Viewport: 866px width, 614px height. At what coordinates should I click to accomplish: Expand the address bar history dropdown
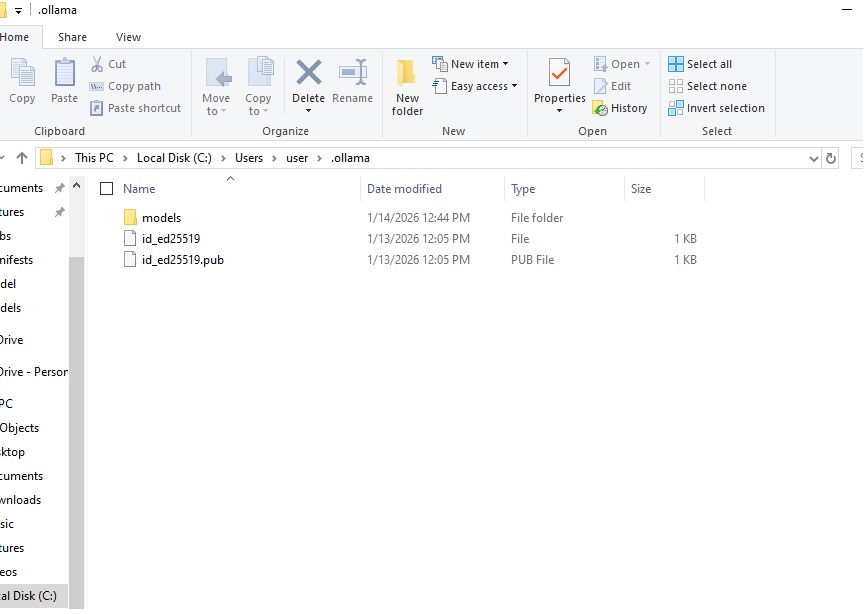pos(813,158)
